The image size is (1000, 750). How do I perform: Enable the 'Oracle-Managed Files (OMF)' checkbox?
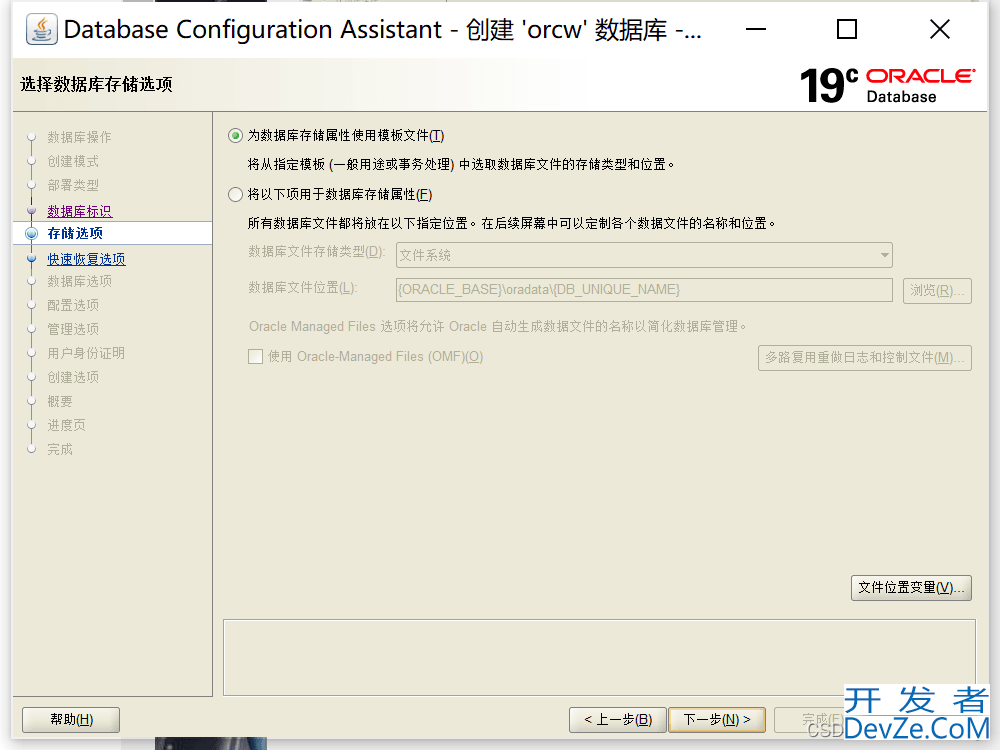click(x=256, y=357)
